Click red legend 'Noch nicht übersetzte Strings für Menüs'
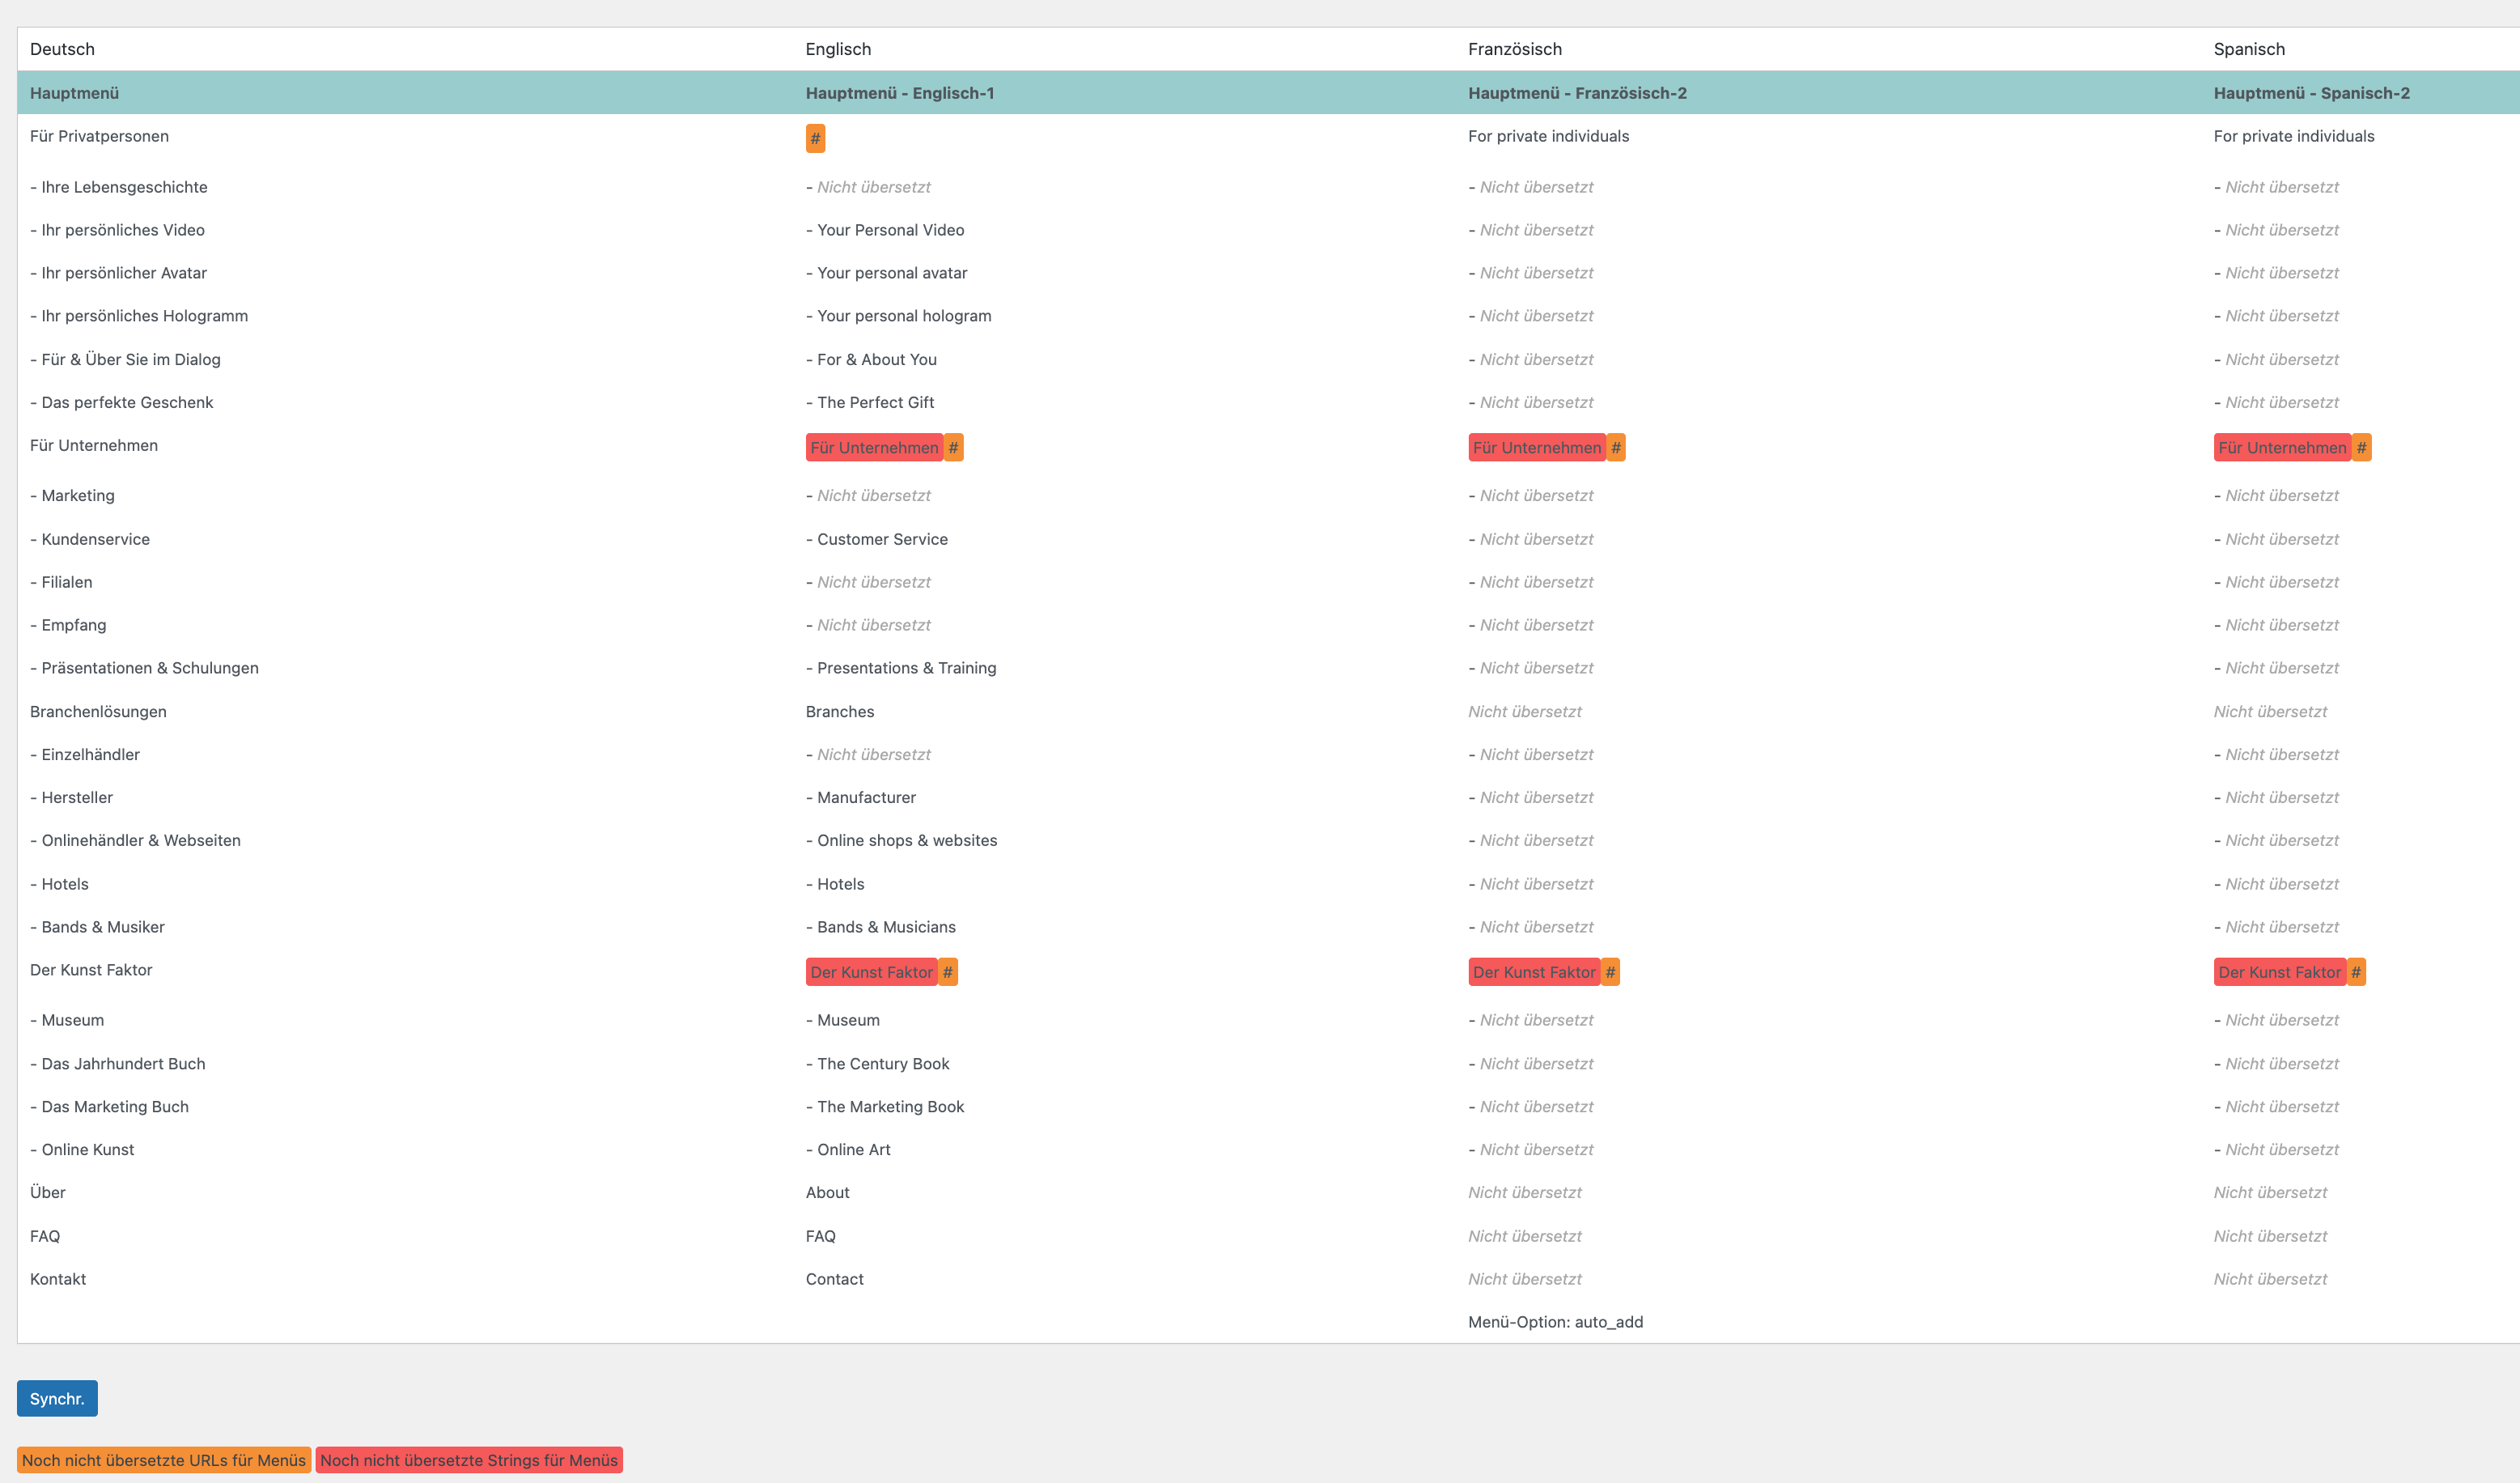Image resolution: width=2520 pixels, height=1483 pixels. [469, 1460]
